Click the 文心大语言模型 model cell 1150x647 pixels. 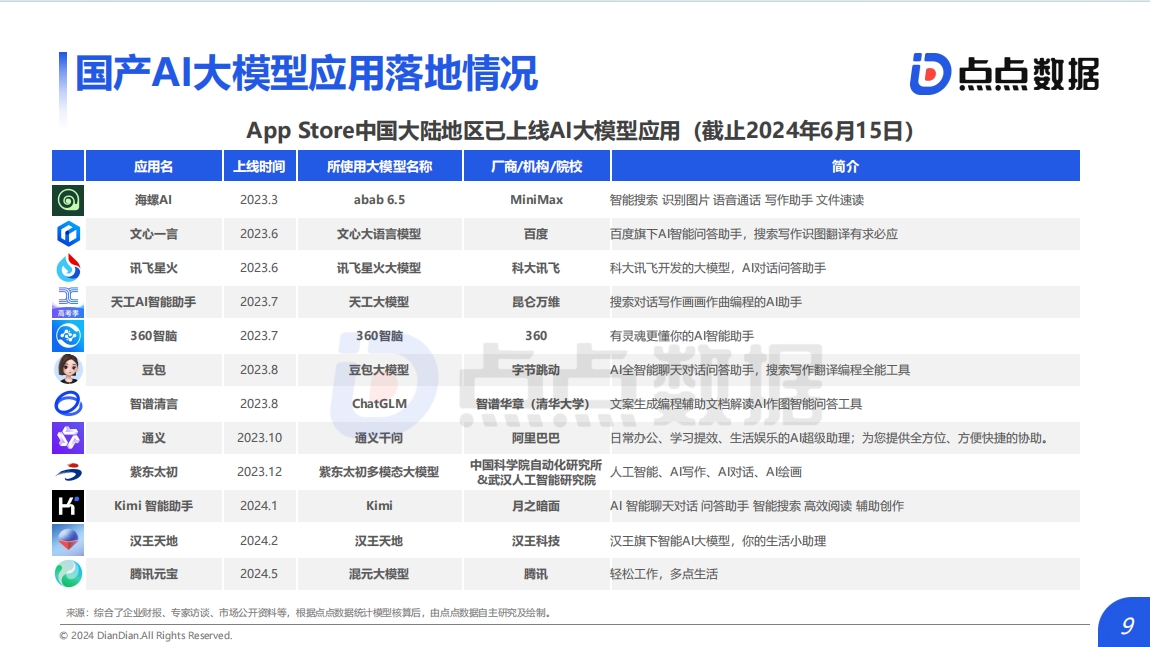380,234
